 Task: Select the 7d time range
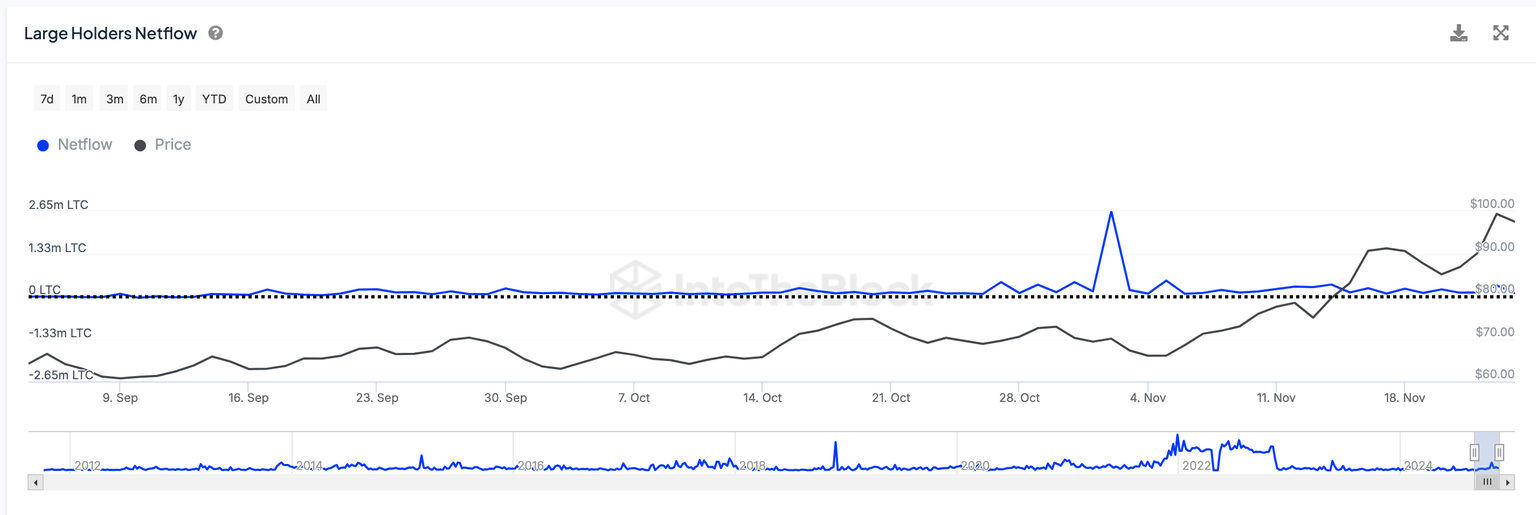coord(46,99)
